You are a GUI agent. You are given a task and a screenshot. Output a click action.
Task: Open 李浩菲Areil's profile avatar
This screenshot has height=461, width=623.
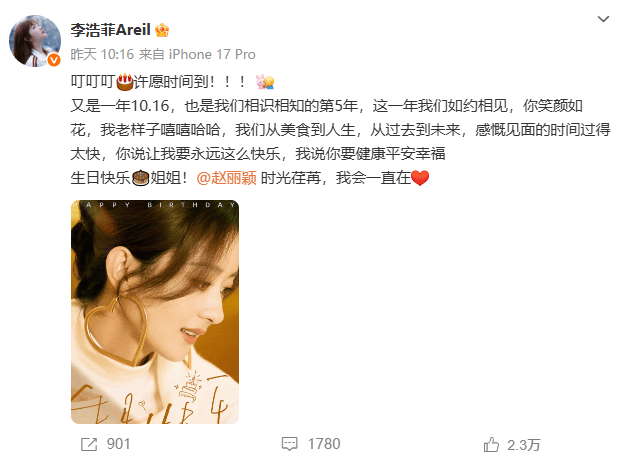pos(35,41)
